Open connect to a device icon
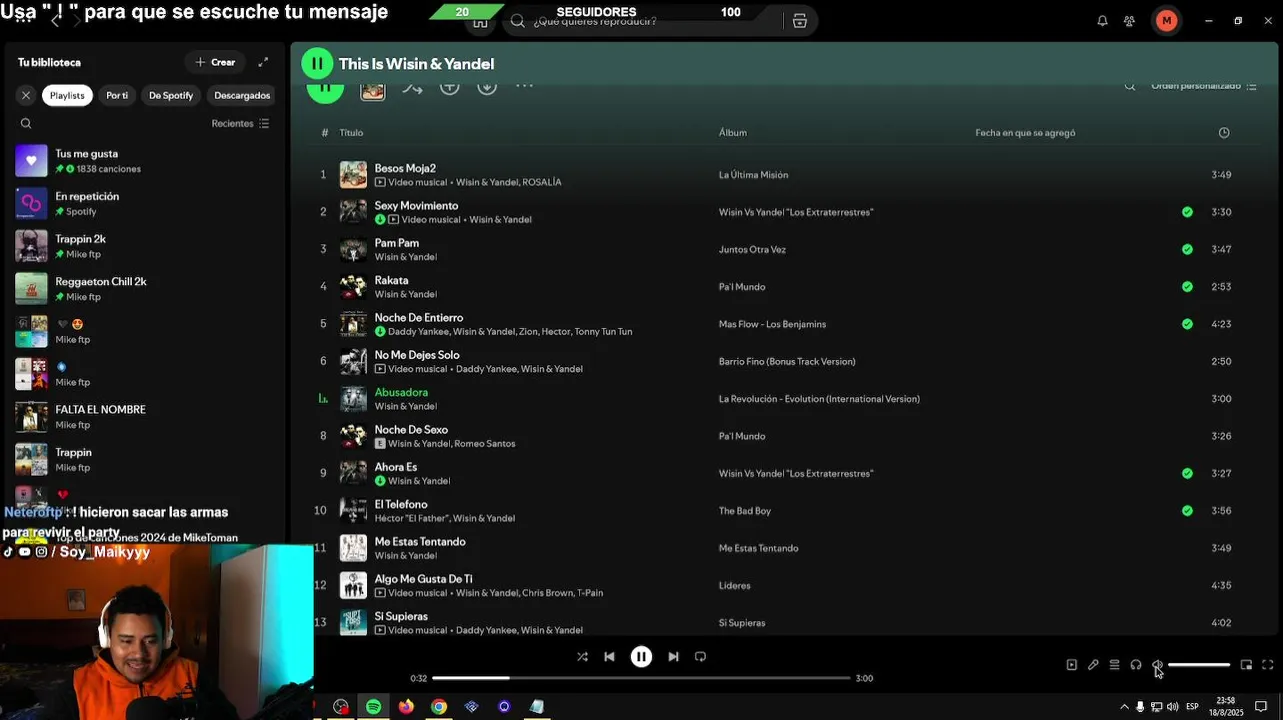 [1136, 665]
